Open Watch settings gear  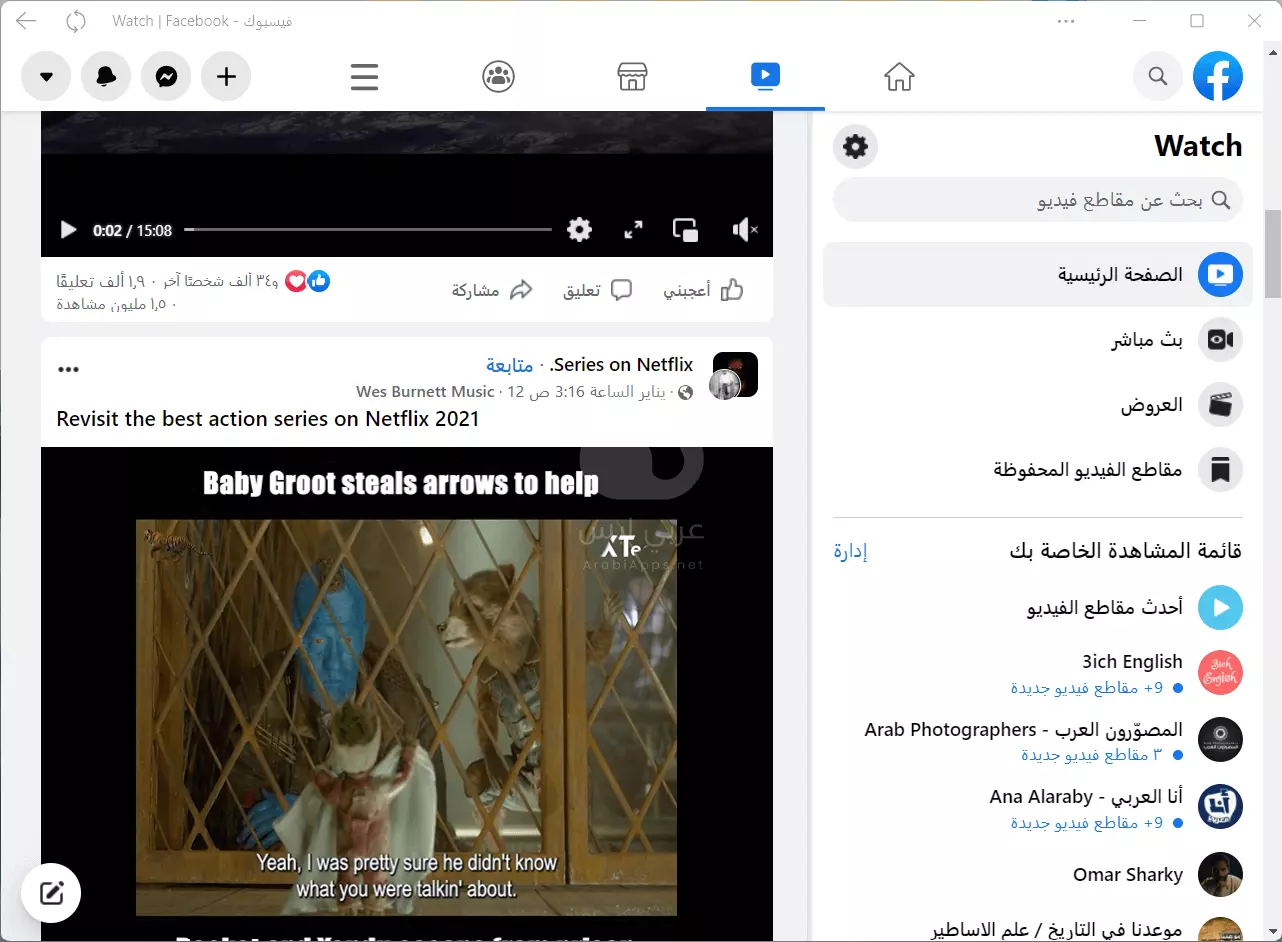855,146
